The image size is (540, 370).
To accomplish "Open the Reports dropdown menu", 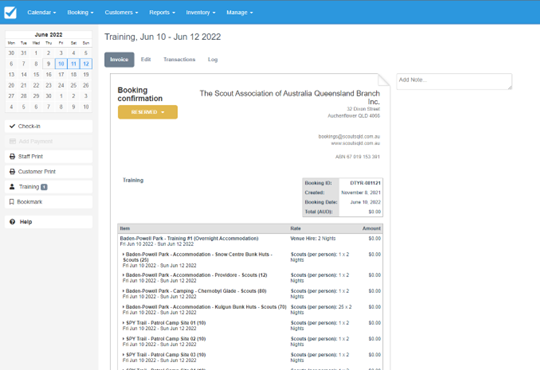I will [x=162, y=12].
